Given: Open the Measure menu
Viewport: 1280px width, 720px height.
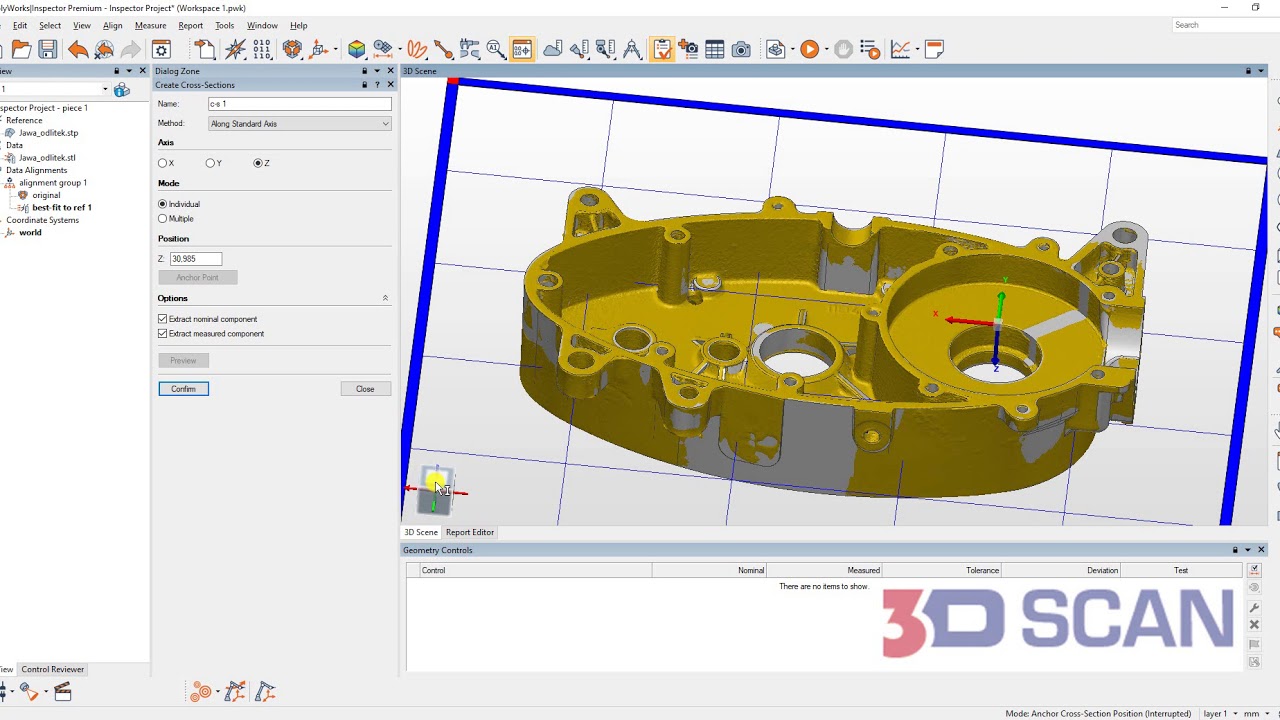Looking at the screenshot, I should (x=150, y=26).
